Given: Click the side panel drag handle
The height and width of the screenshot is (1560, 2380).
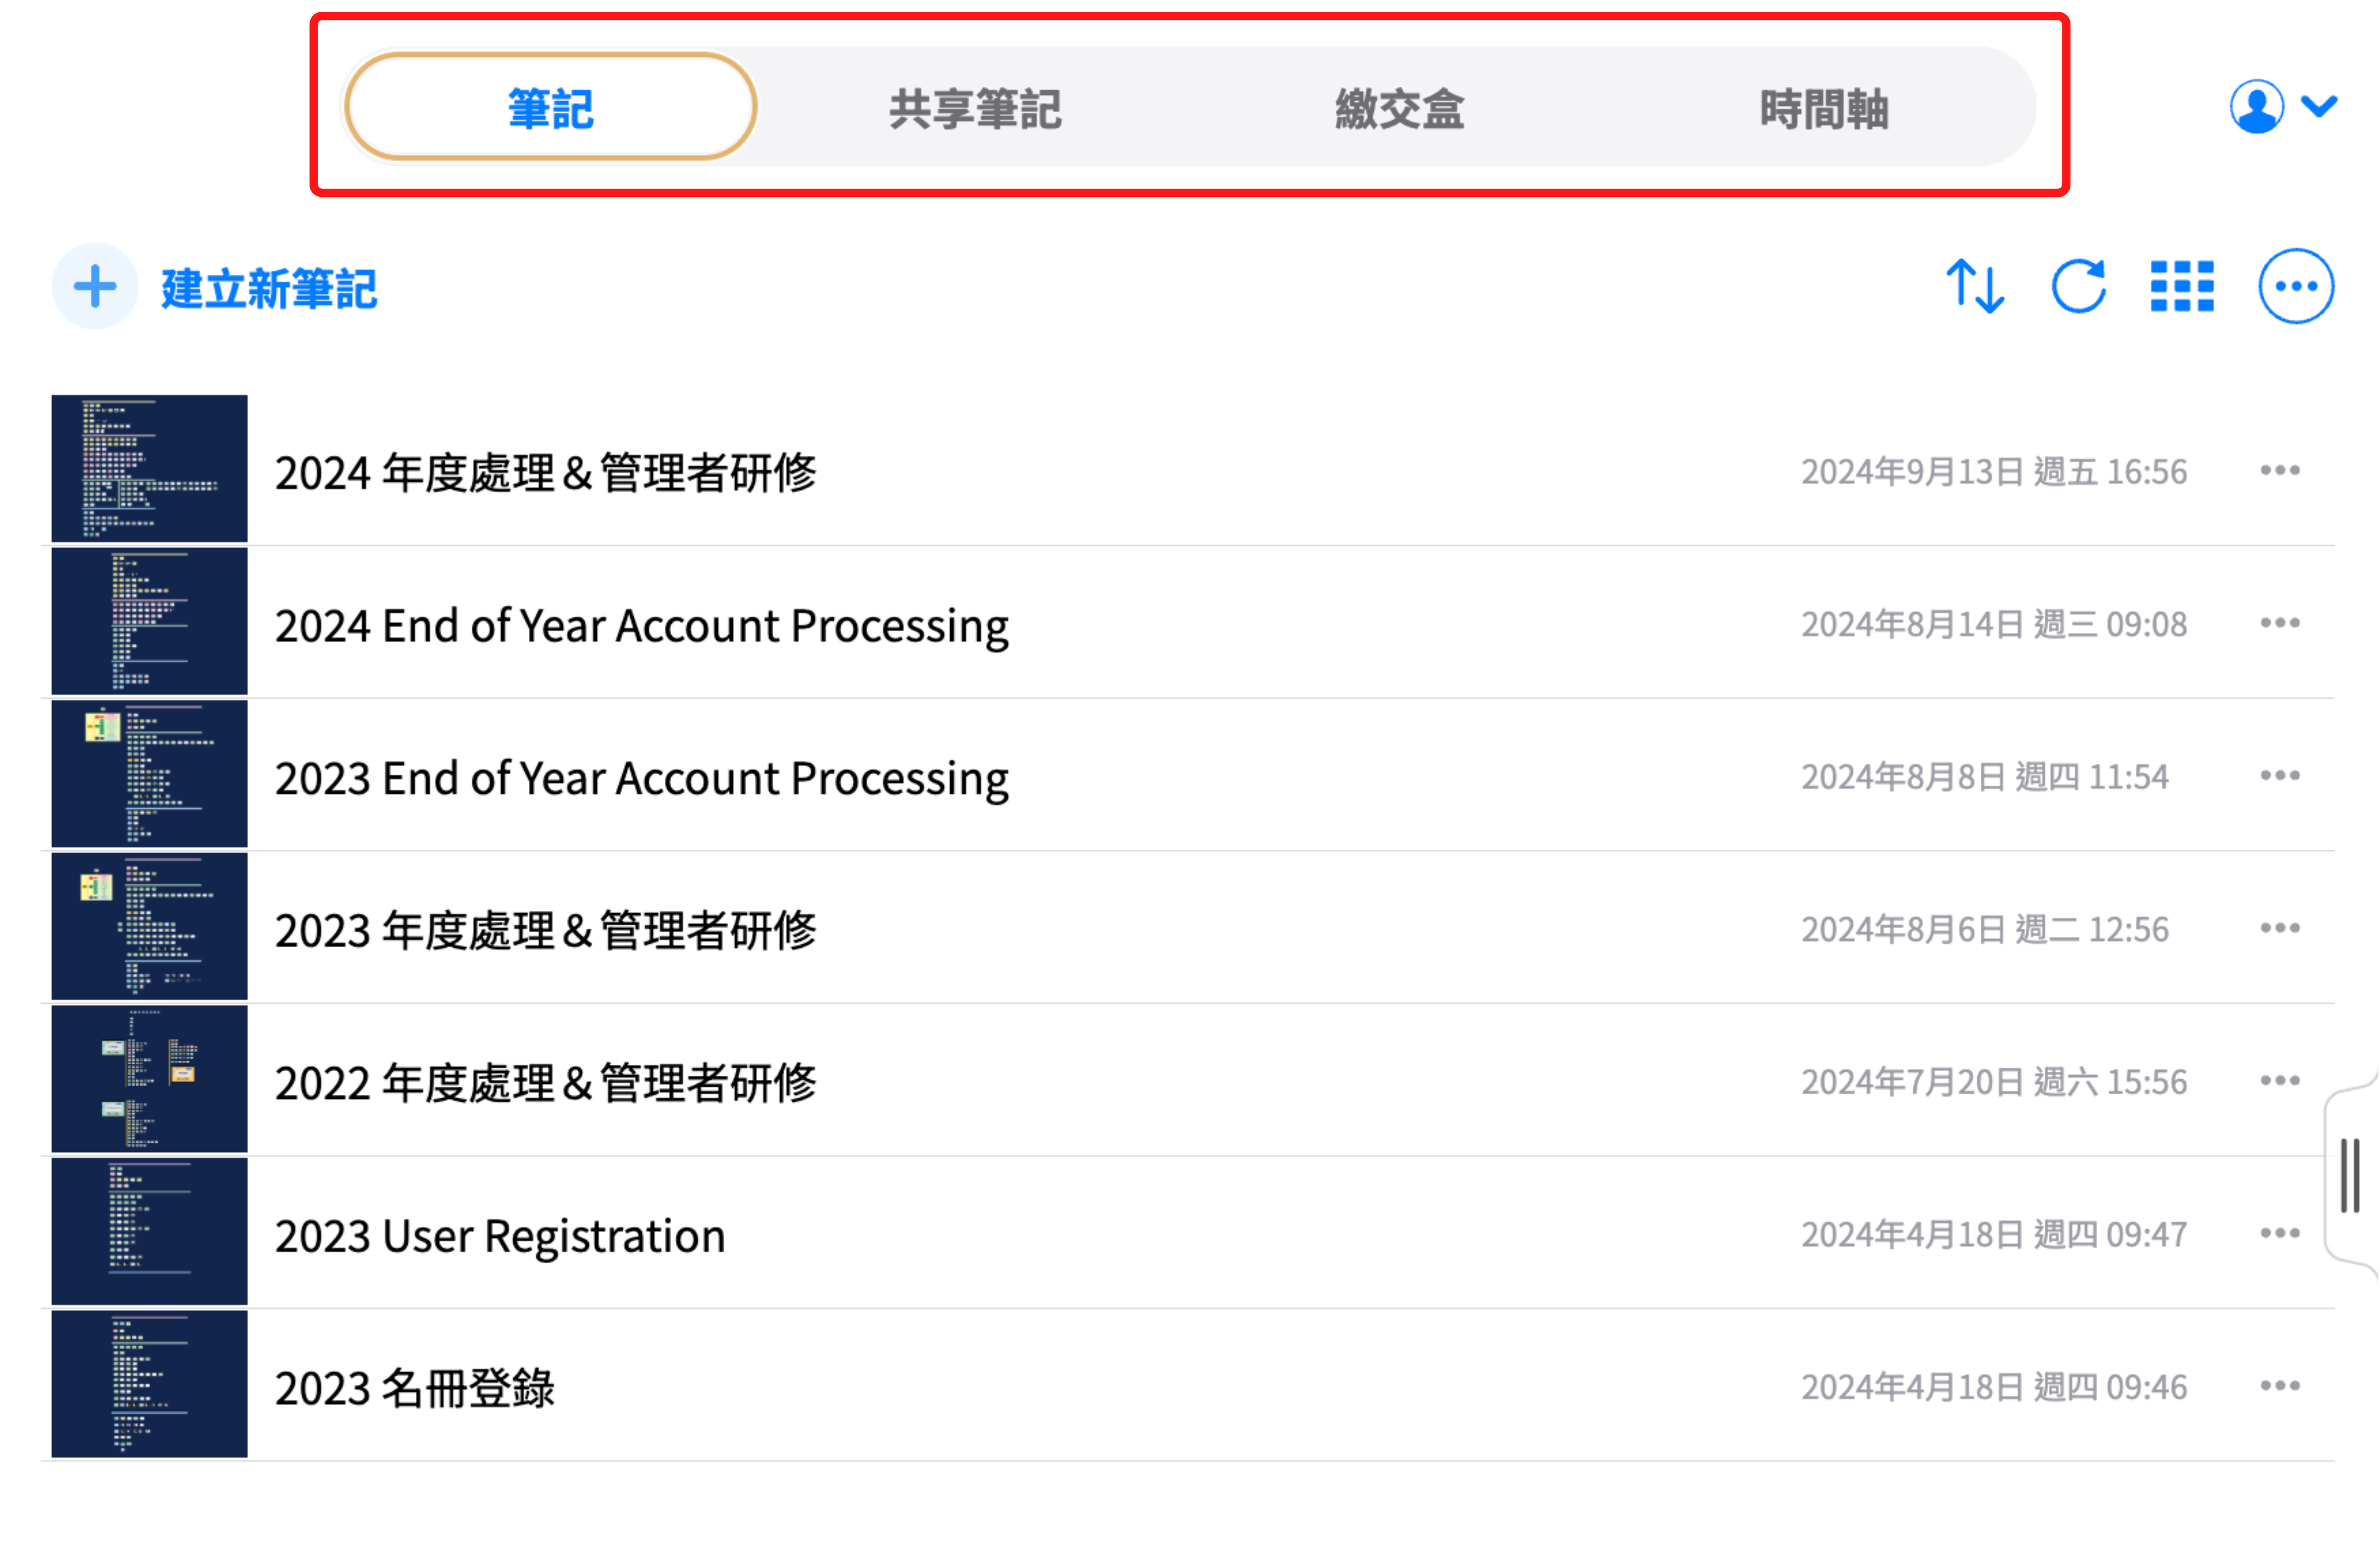Looking at the screenshot, I should coord(2350,1176).
